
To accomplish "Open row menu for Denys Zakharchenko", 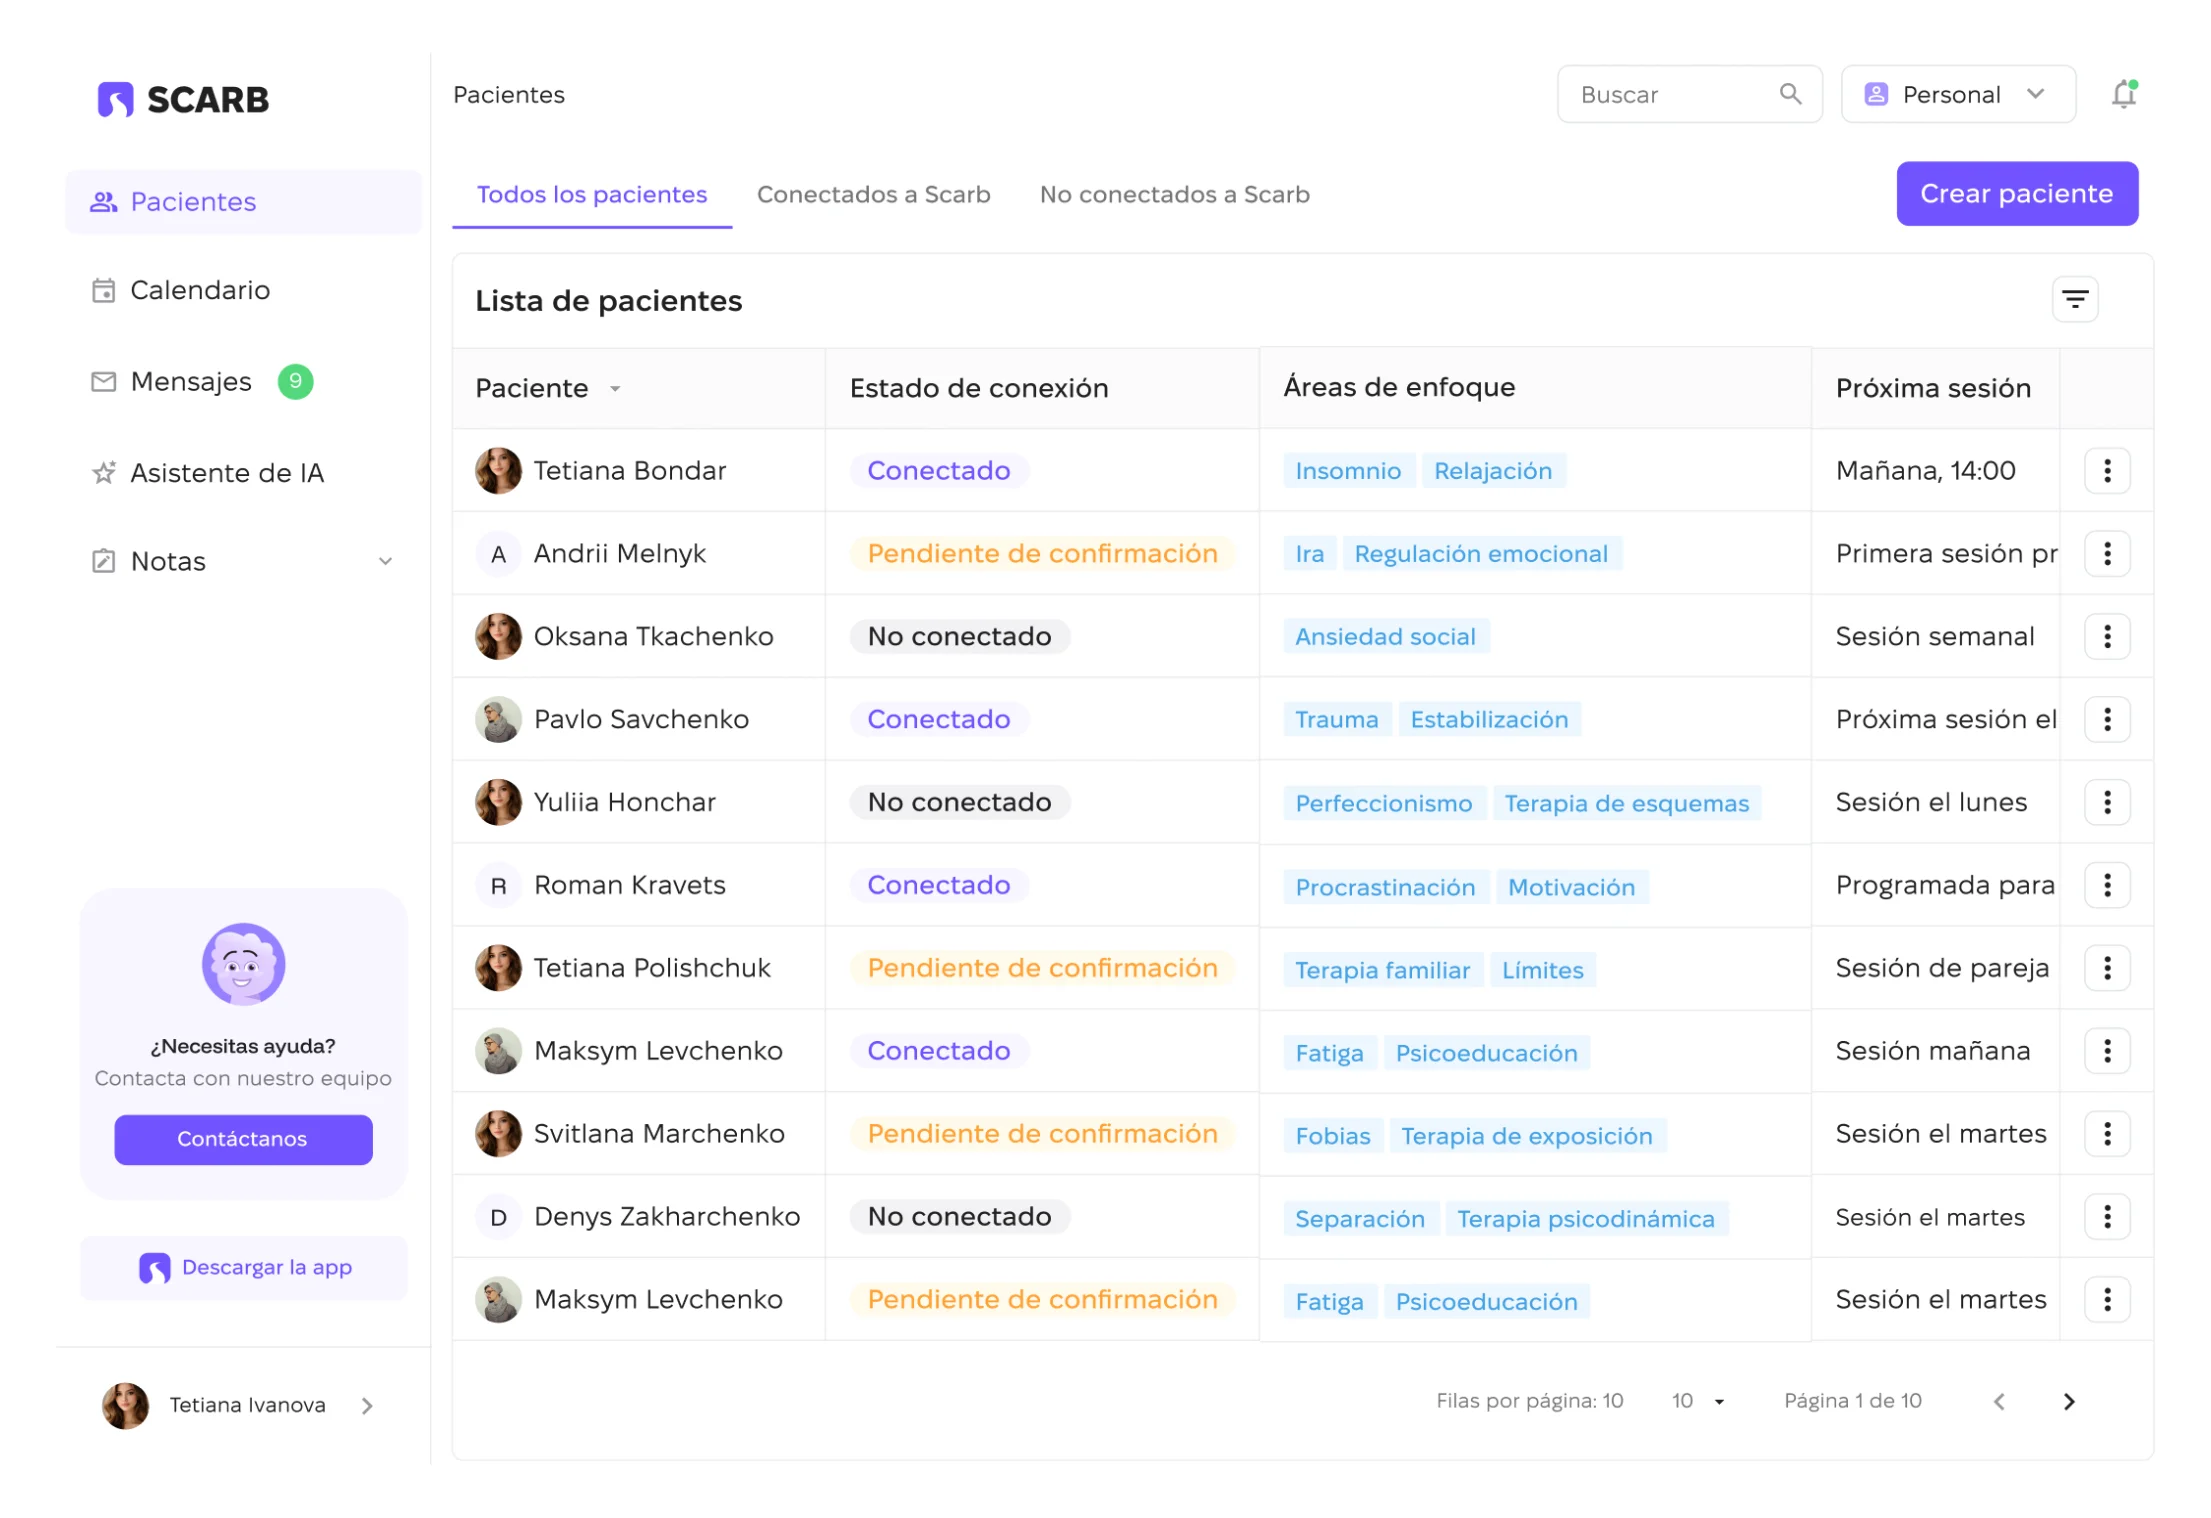I will (2107, 1216).
